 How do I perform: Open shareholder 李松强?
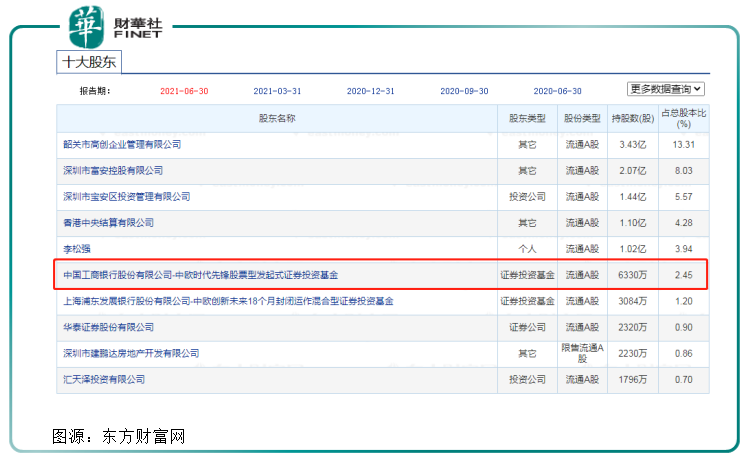(x=77, y=249)
